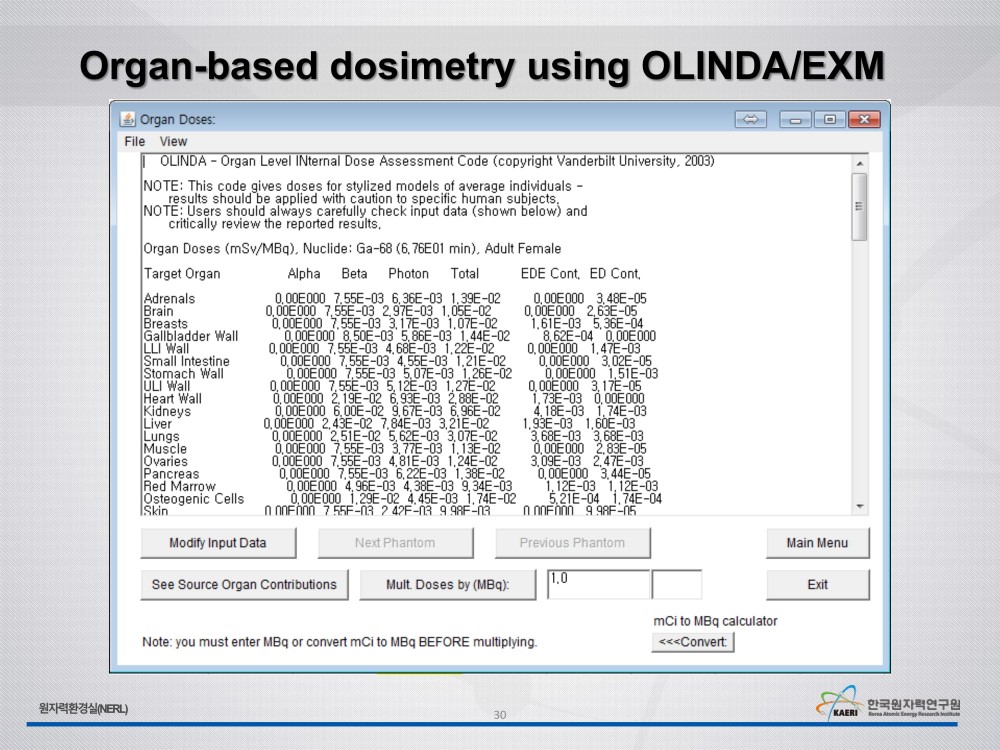The image size is (1000, 750).
Task: Click the scrollbar up arrow
Action: 860,164
